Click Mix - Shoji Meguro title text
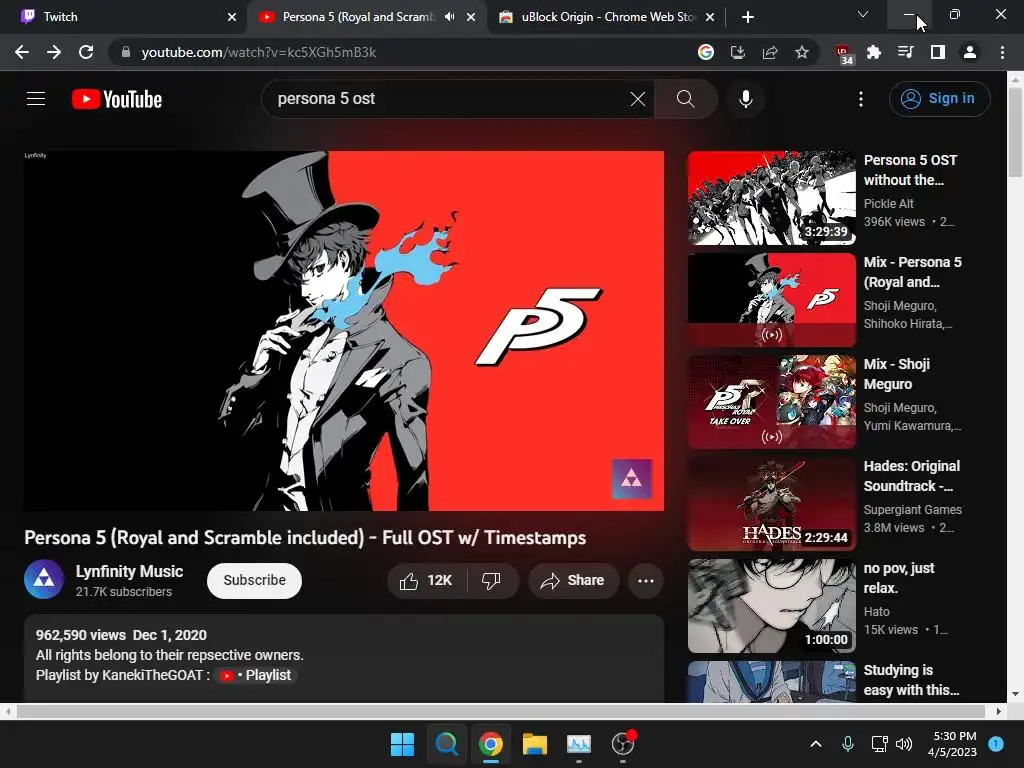 [x=897, y=374]
